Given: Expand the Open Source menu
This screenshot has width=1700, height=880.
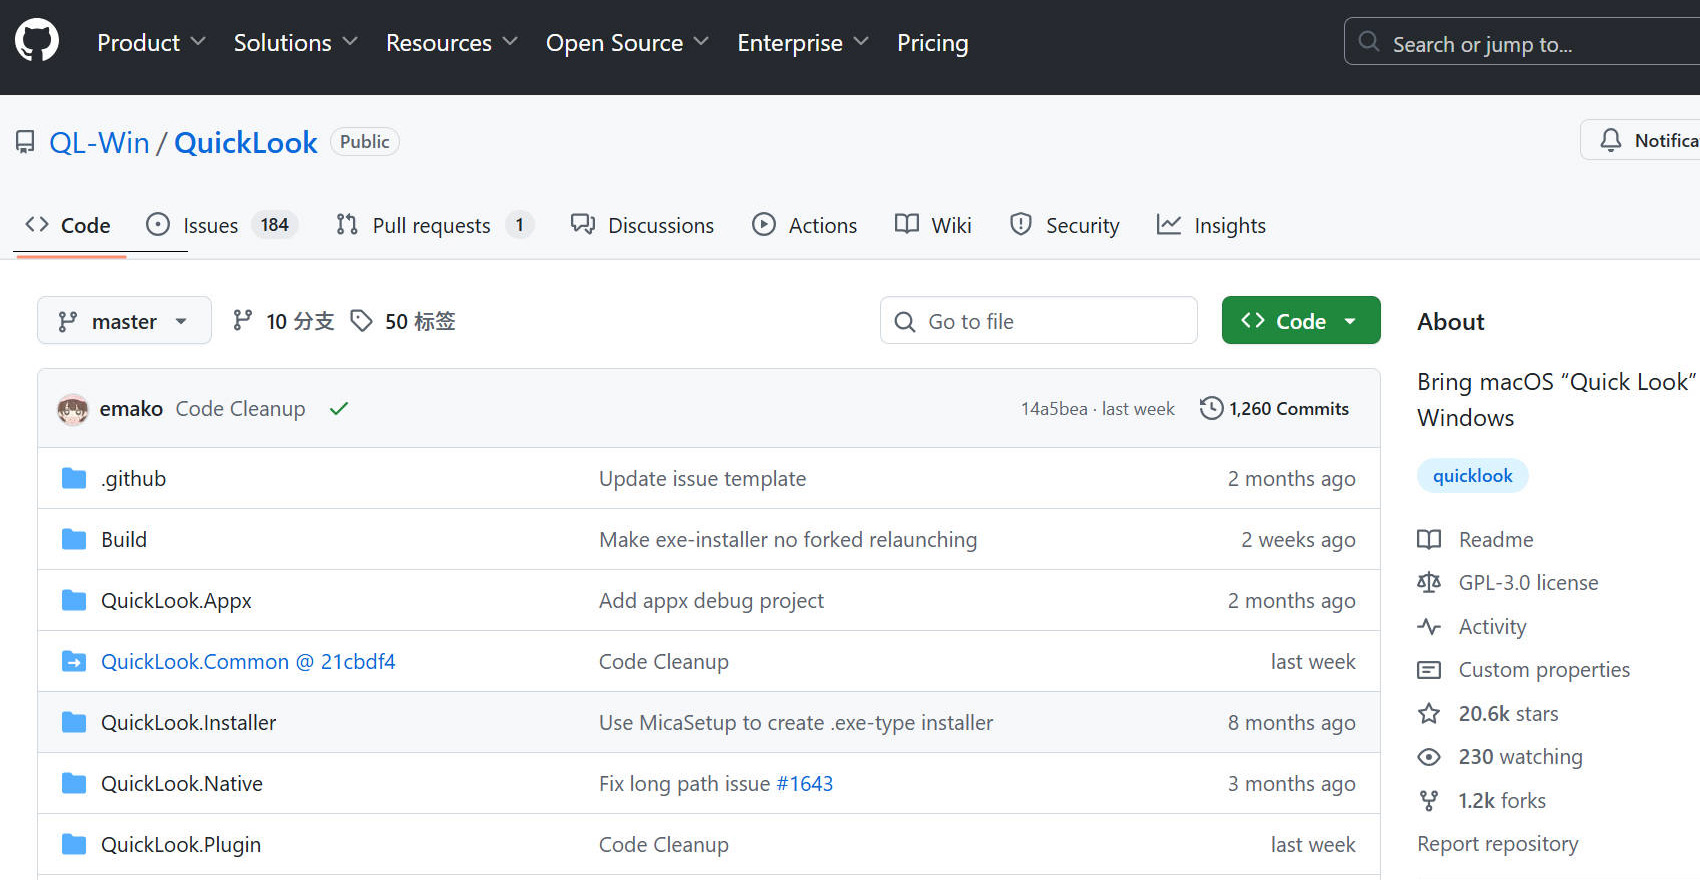Looking at the screenshot, I should tap(628, 43).
